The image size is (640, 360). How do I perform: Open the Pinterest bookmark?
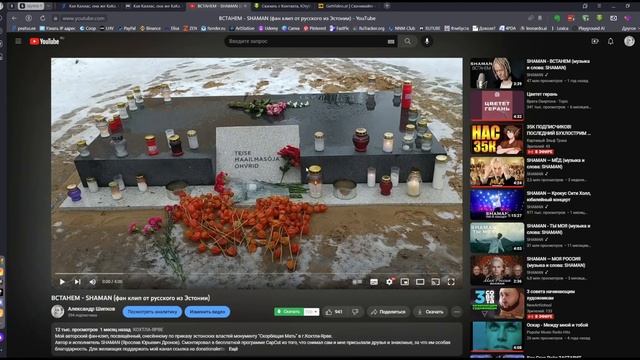(x=315, y=29)
